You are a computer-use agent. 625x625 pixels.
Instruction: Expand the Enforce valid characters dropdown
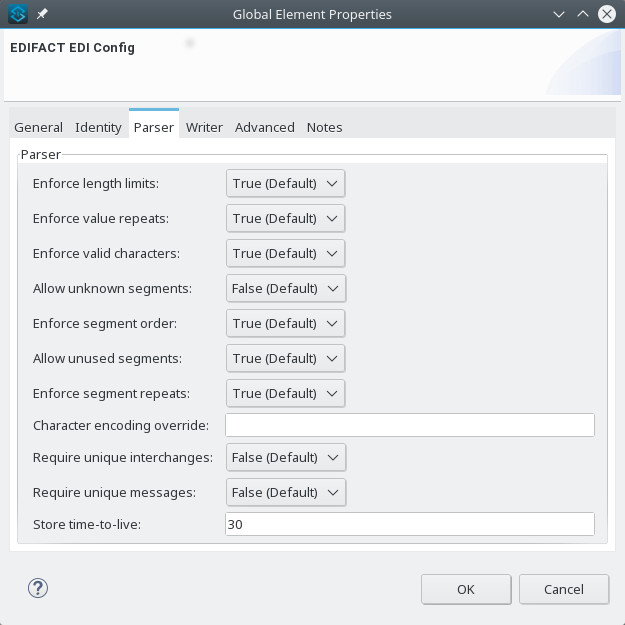click(x=285, y=254)
